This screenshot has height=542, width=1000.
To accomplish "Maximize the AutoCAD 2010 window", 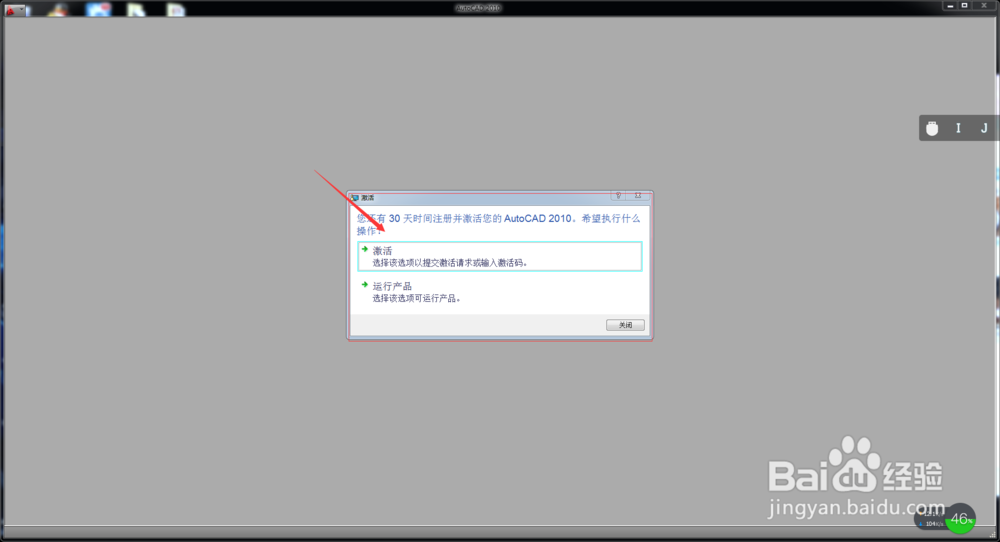I will pyautogui.click(x=964, y=6).
